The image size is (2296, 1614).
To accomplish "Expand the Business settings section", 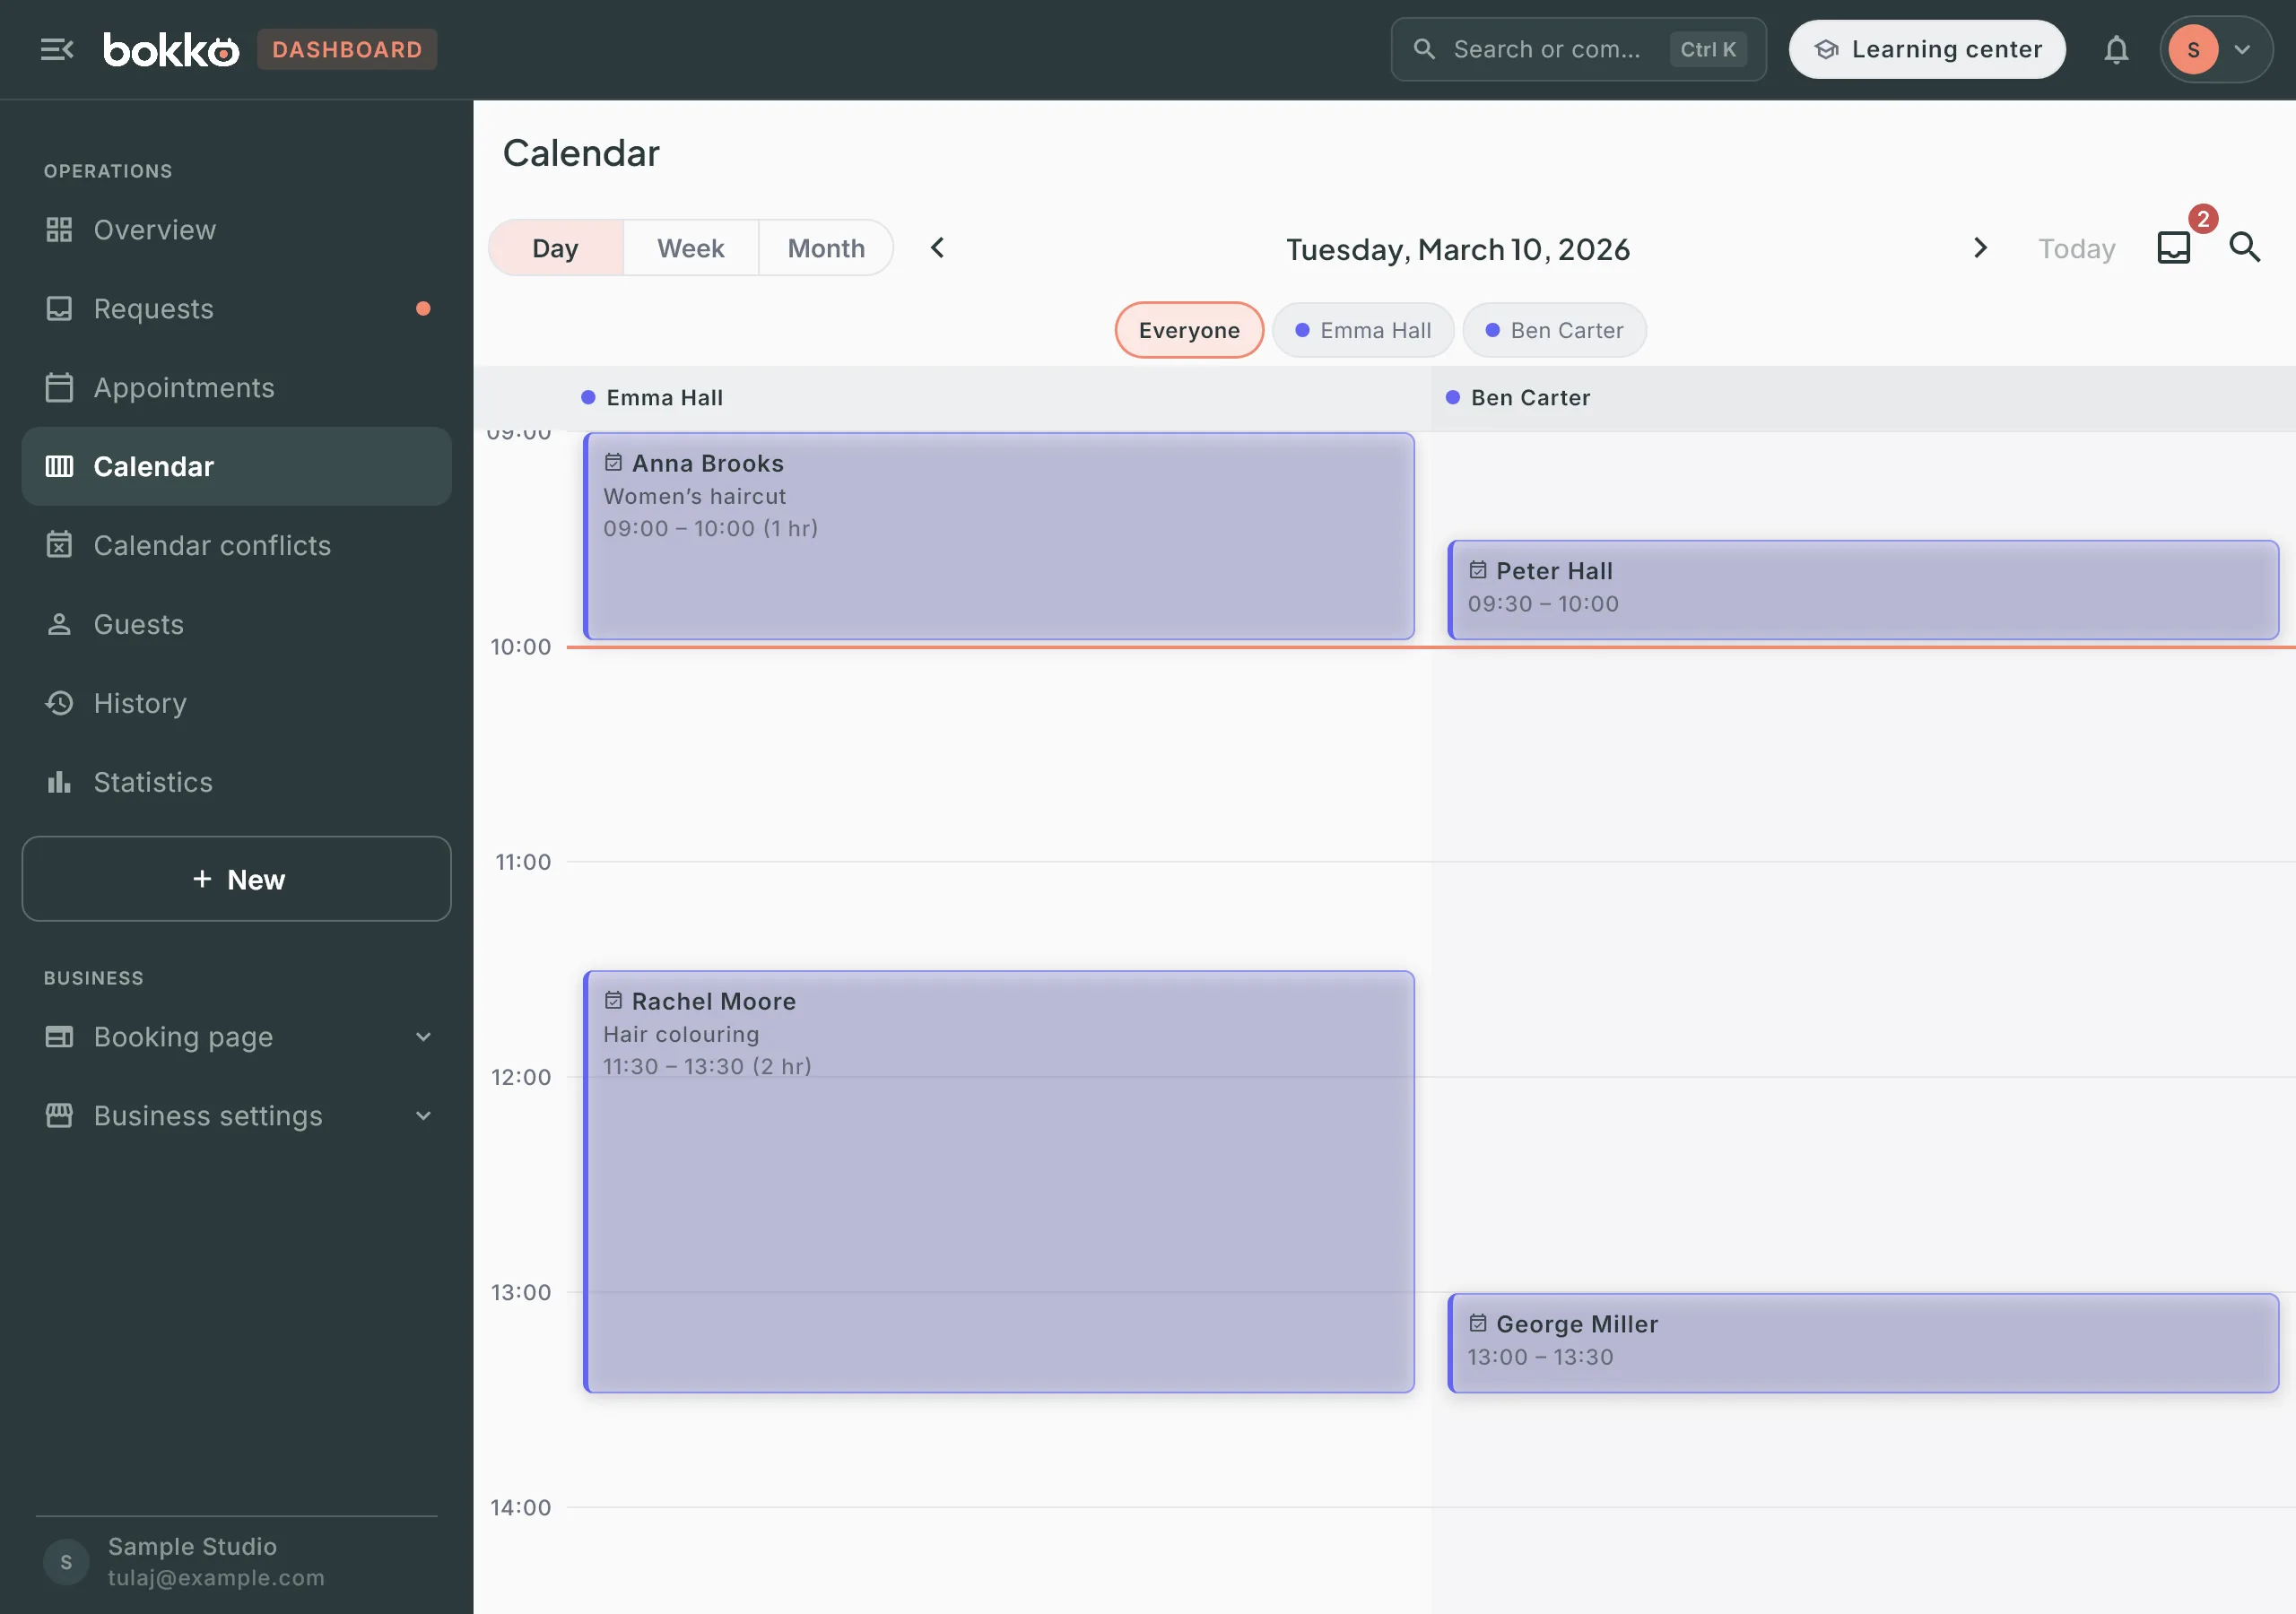I will point(236,1115).
